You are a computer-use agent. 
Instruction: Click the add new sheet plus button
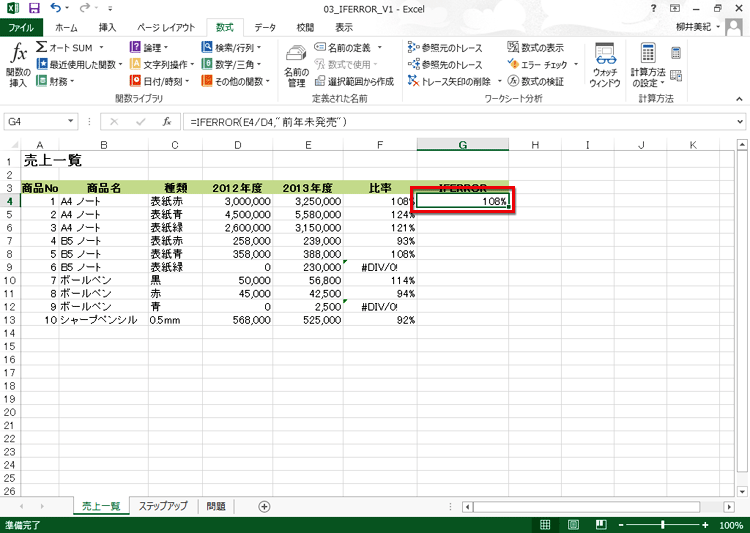point(264,507)
